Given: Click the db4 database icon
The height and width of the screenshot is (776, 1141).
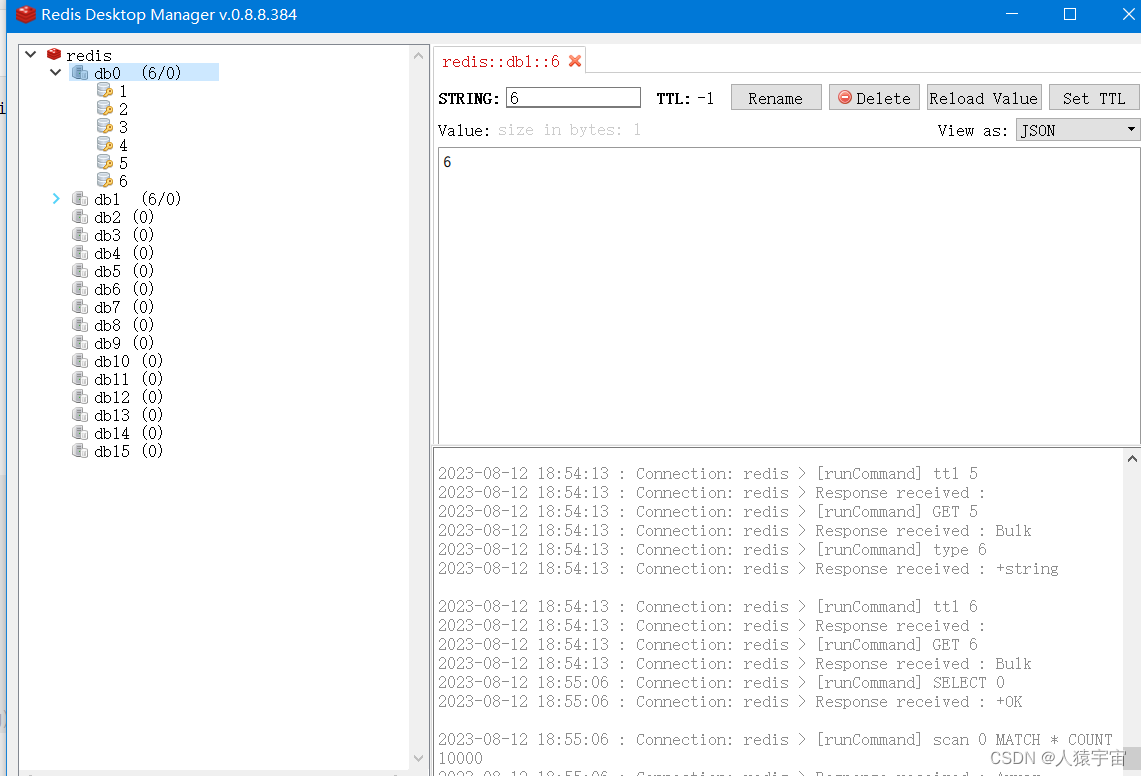Looking at the screenshot, I should [x=80, y=253].
